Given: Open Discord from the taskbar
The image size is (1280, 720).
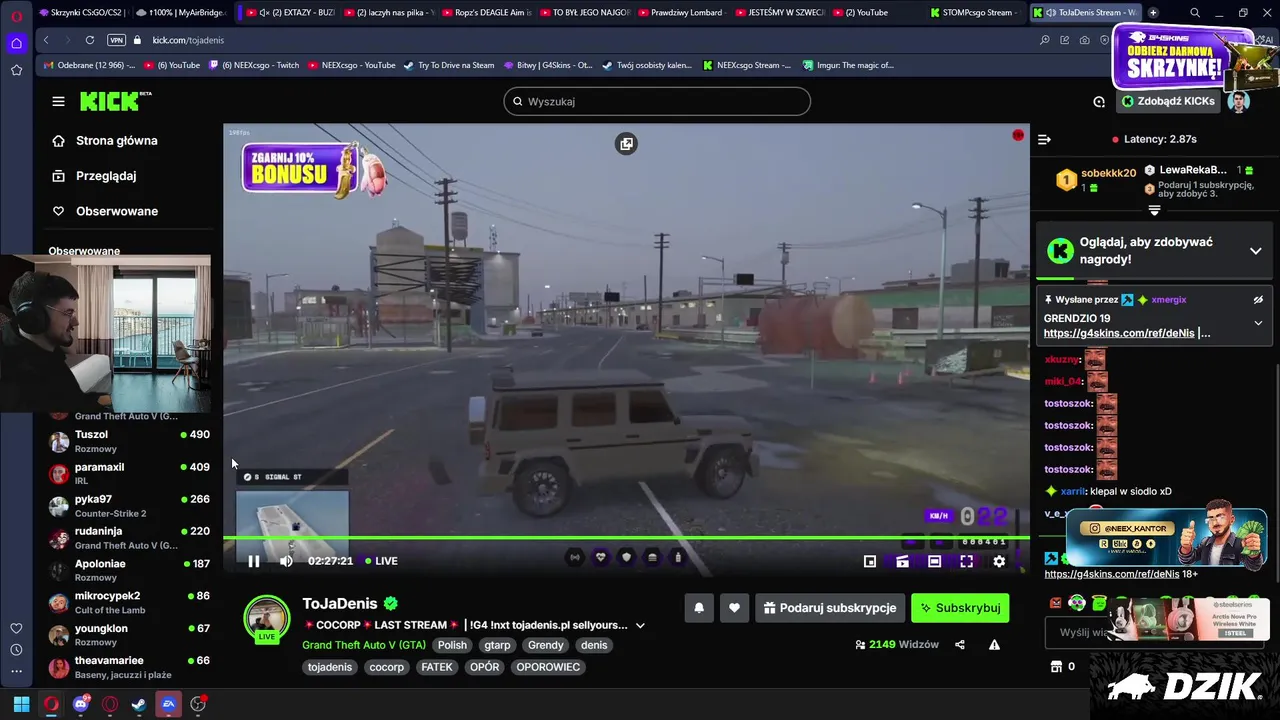Looking at the screenshot, I should point(81,704).
